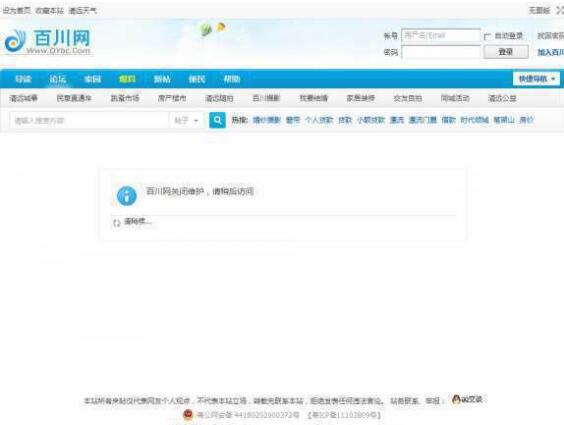
Task: Click the 百川网 site logo
Action: [48, 42]
